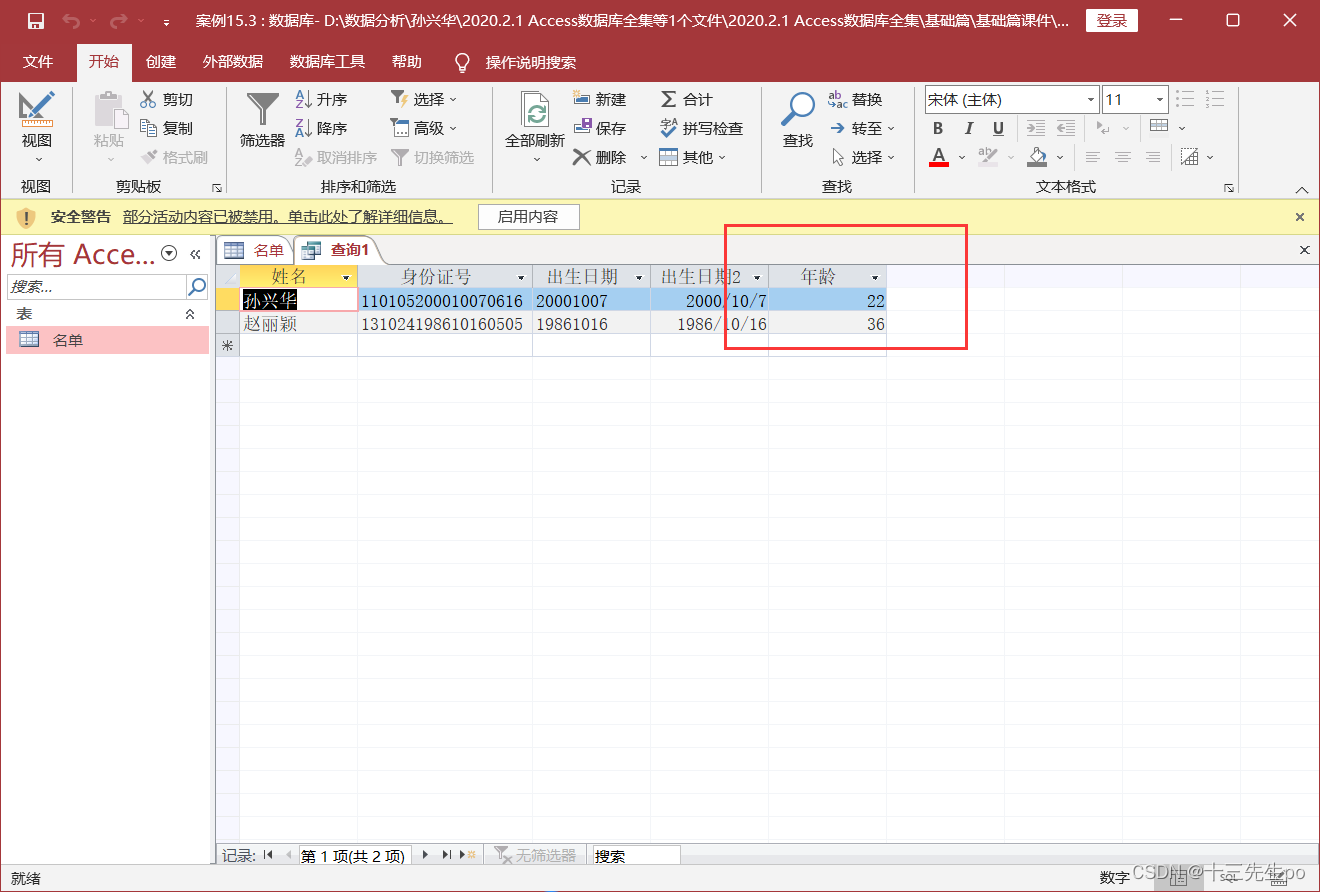The height and width of the screenshot is (892, 1320).
Task: Open 替换 replace tool
Action: click(x=856, y=99)
